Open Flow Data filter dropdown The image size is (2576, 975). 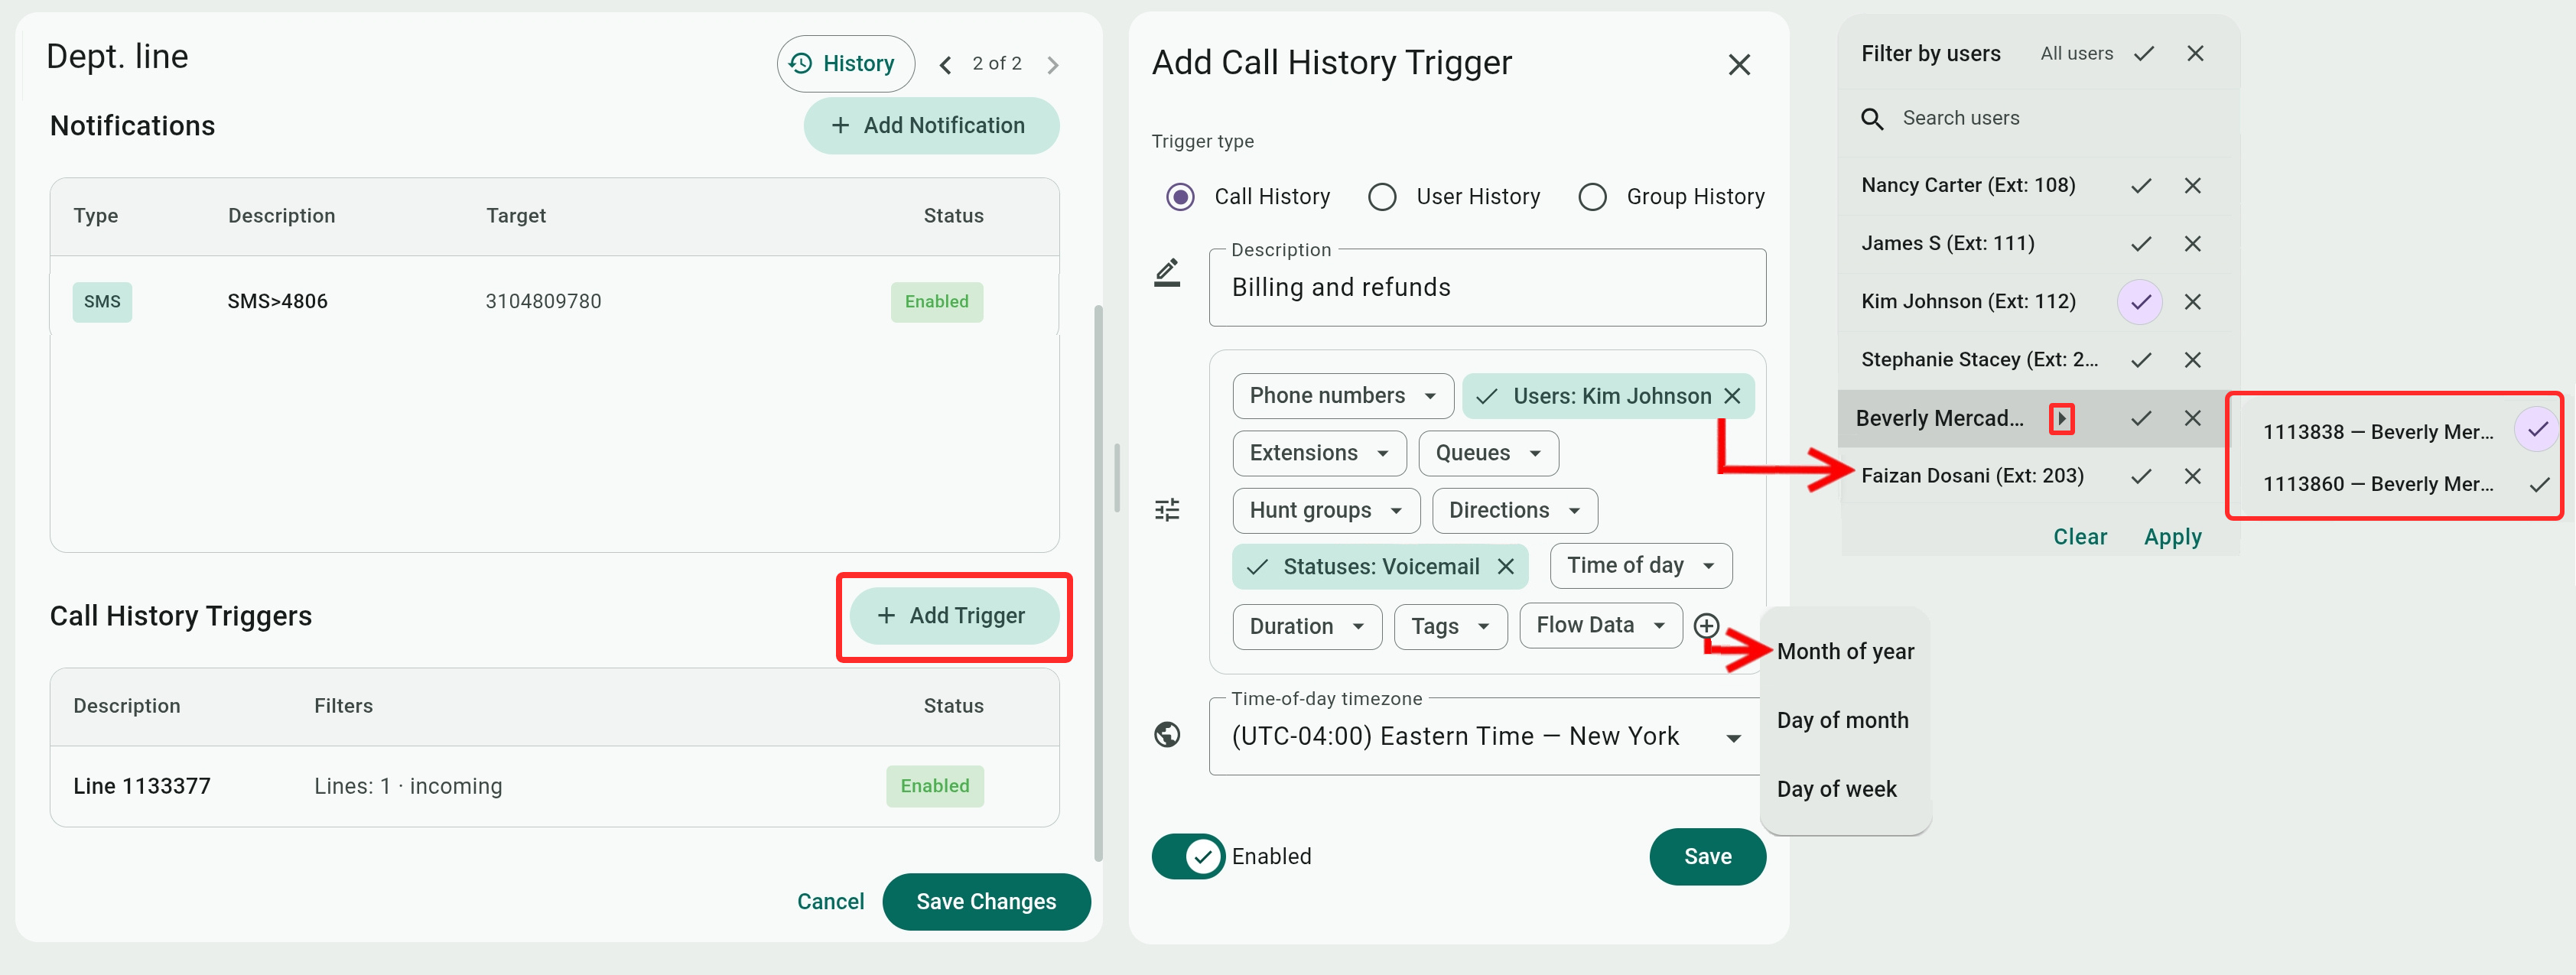click(1601, 626)
